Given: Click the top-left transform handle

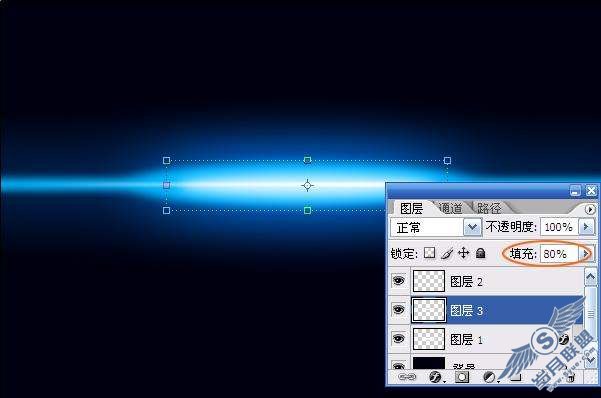Looking at the screenshot, I should 166,160.
